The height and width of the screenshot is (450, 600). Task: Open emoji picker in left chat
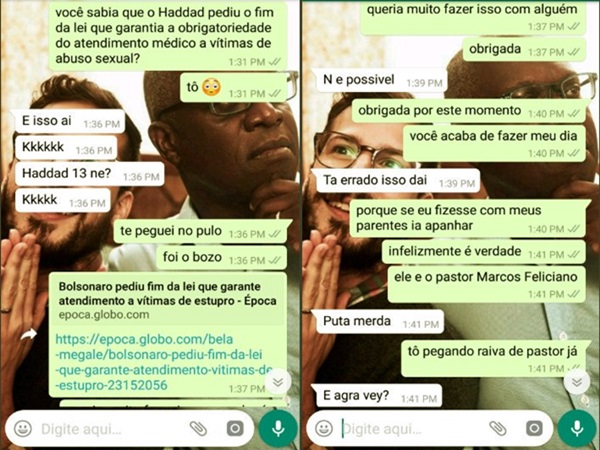pyautogui.click(x=23, y=429)
